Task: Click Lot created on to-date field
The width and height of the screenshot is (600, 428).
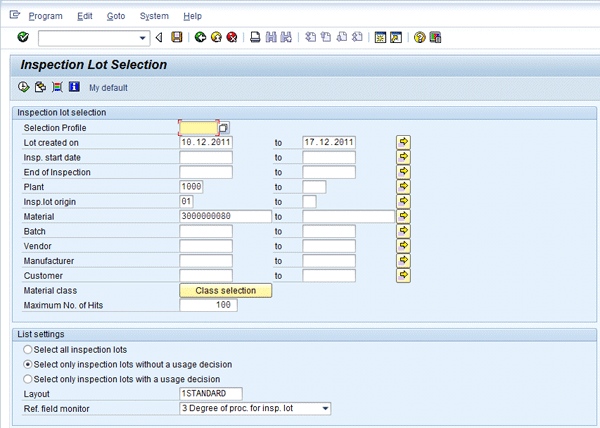Action: [x=329, y=142]
